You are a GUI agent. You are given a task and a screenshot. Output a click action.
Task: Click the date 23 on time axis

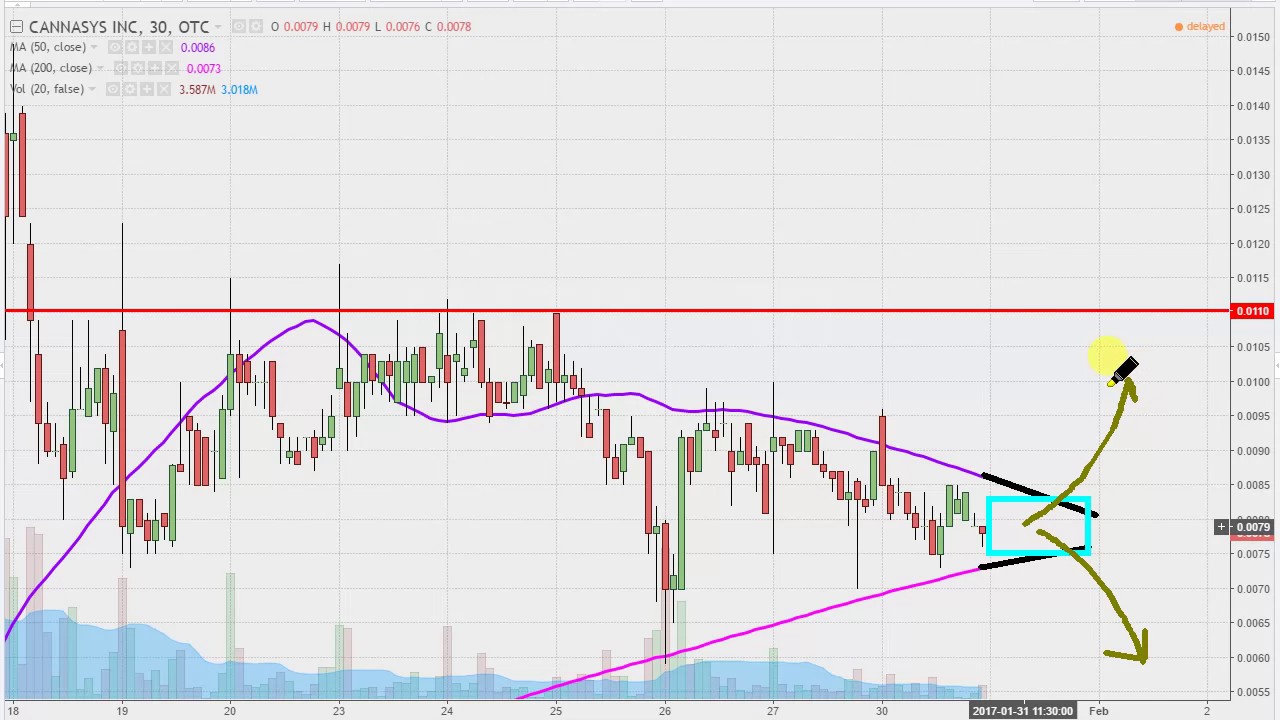point(339,711)
